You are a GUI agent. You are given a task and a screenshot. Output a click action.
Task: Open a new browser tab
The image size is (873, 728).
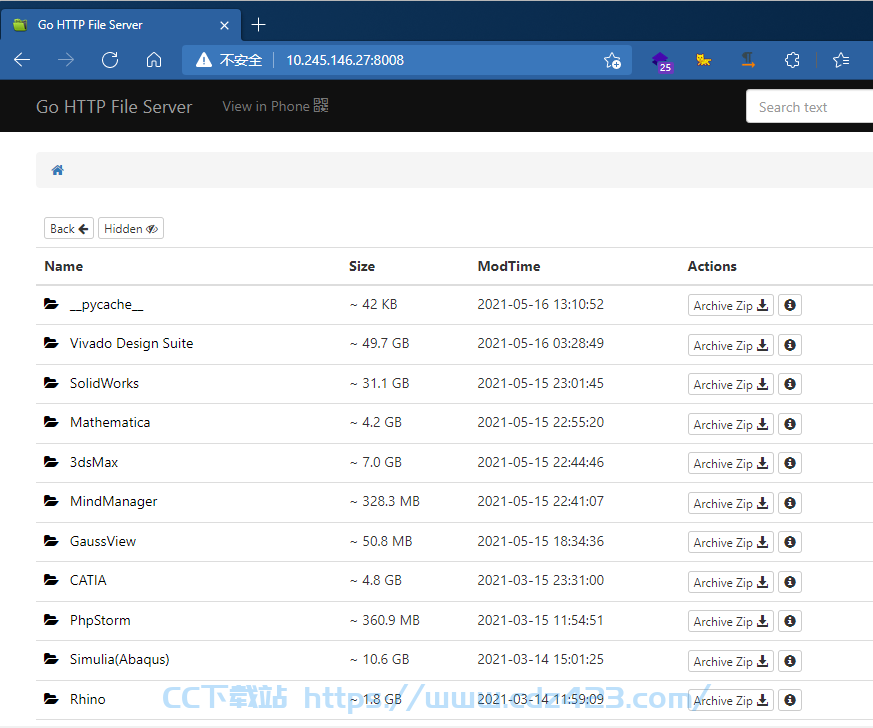click(258, 24)
